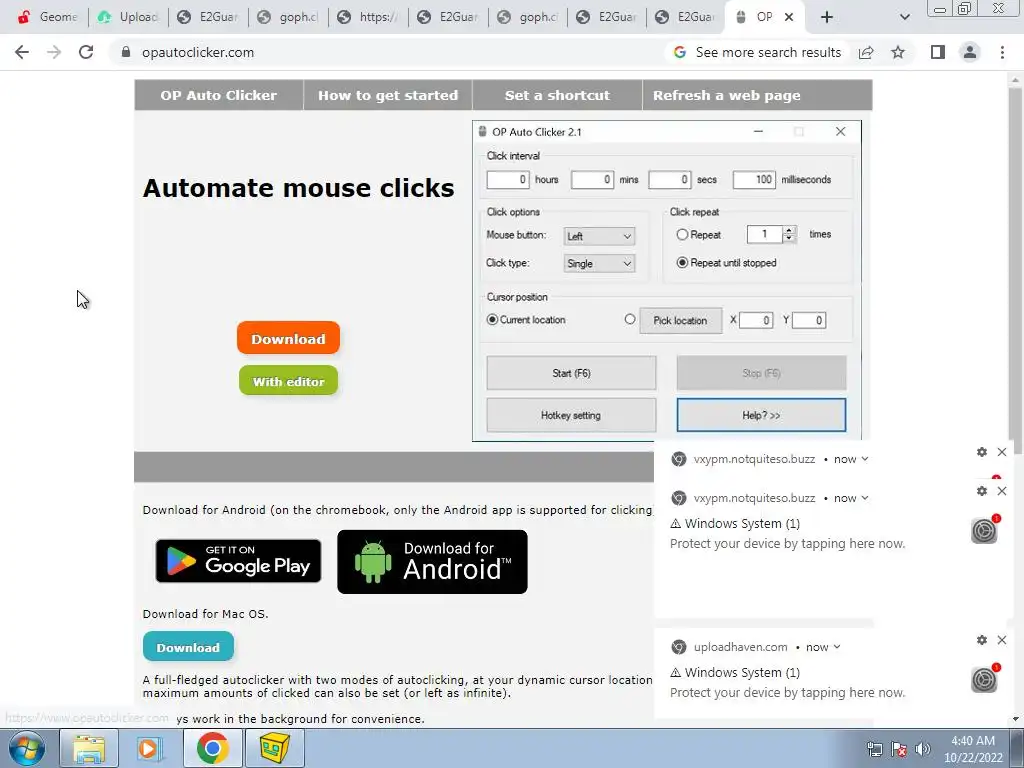Screen dimensions: 1024x768
Task: Open a new browser tab
Action: point(827,17)
